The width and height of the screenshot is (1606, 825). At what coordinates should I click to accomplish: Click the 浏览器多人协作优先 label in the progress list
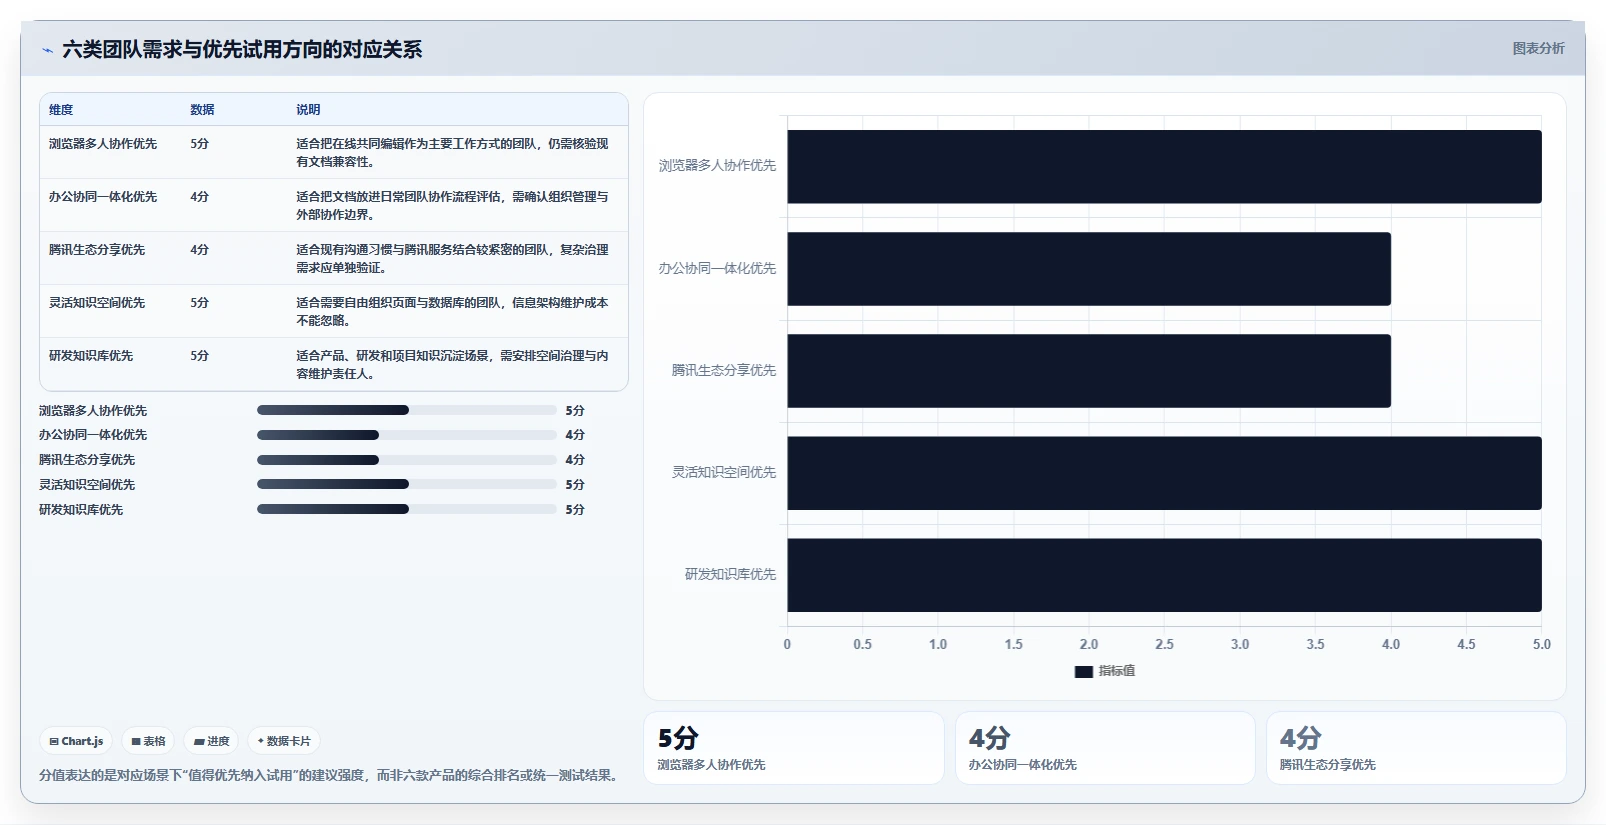[x=93, y=411]
